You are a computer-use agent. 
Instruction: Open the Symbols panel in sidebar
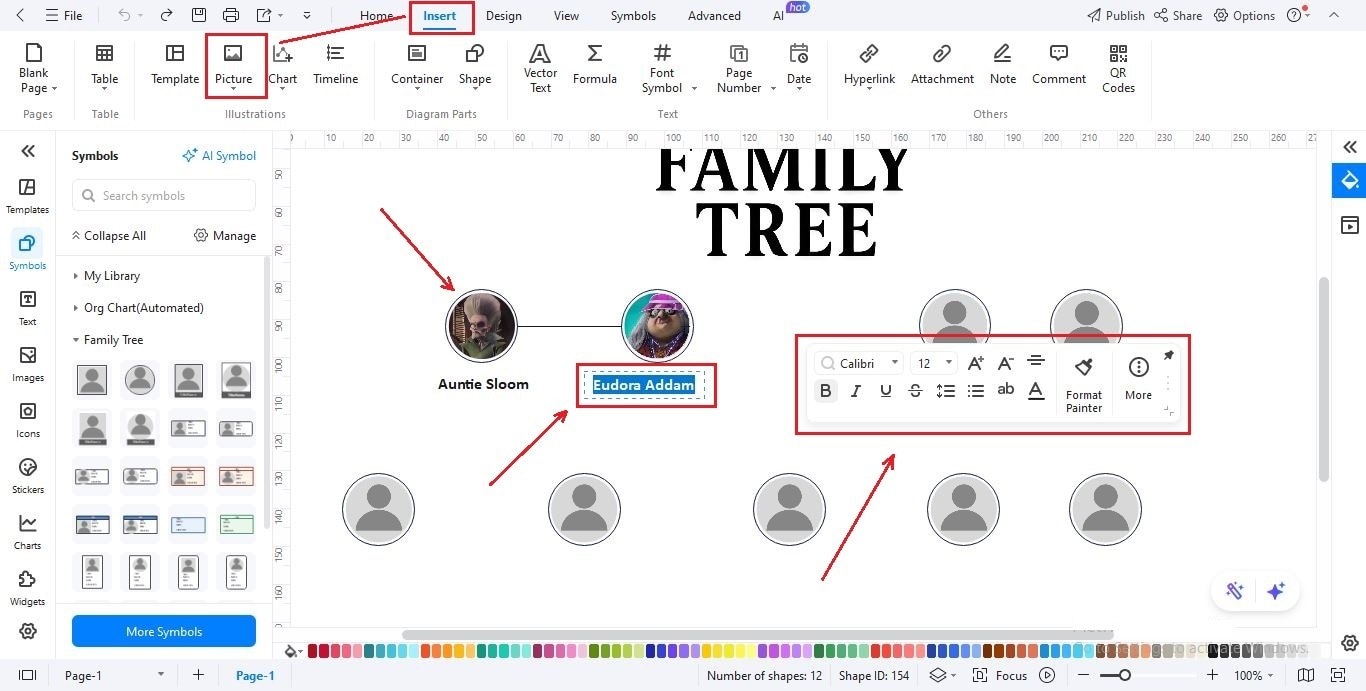pyautogui.click(x=27, y=250)
